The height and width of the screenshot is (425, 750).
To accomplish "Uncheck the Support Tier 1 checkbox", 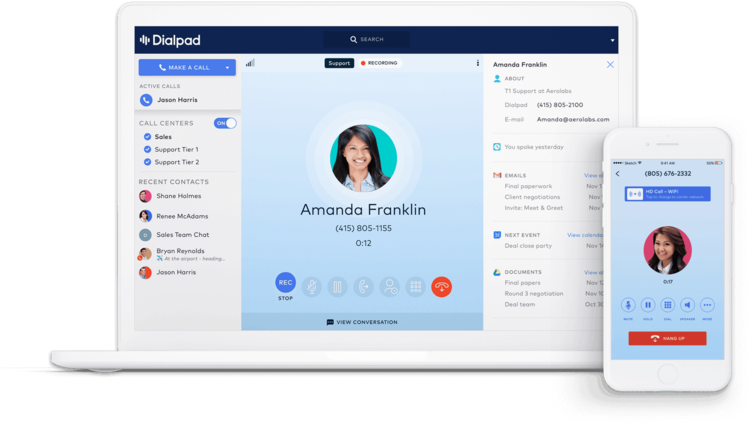I will (147, 149).
